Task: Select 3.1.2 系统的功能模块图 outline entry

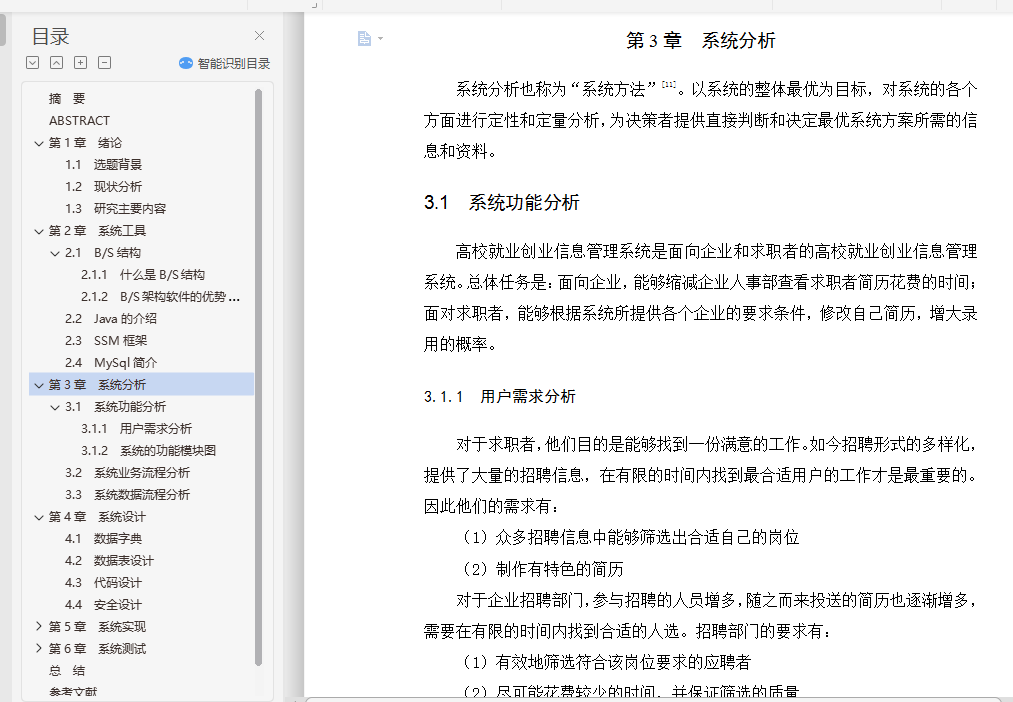Action: [149, 451]
